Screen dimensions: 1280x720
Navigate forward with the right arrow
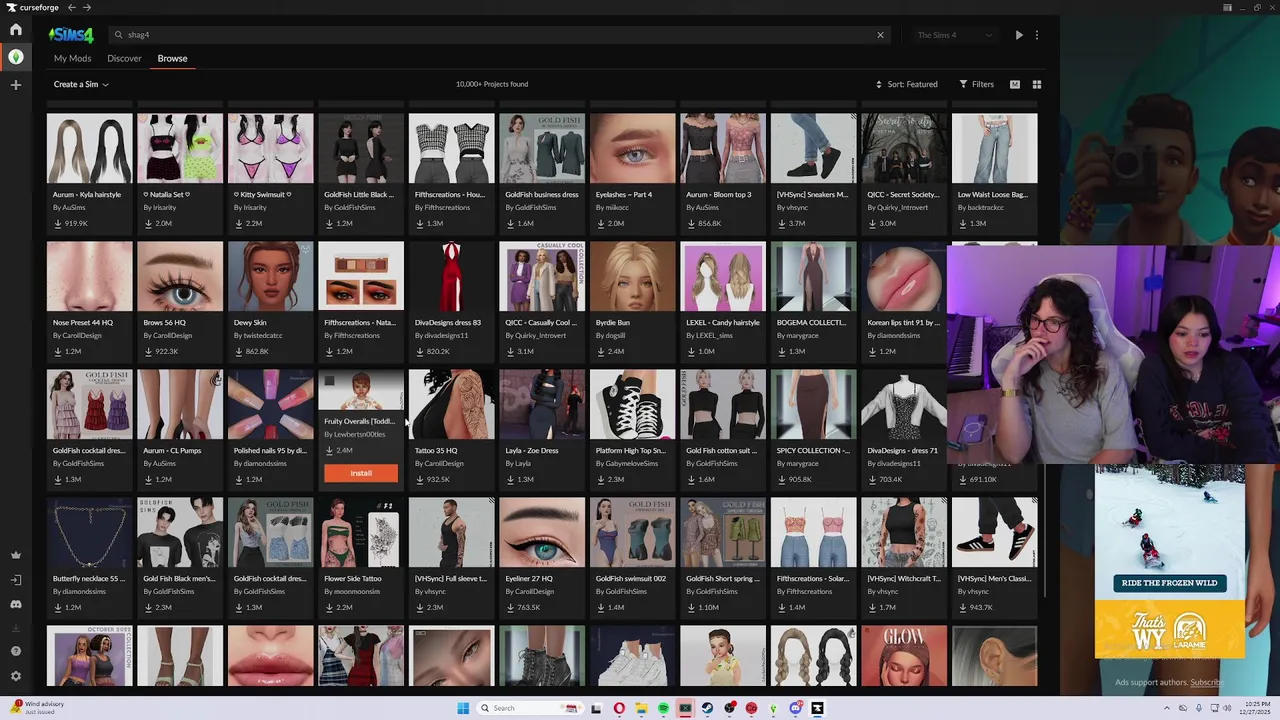(87, 7)
